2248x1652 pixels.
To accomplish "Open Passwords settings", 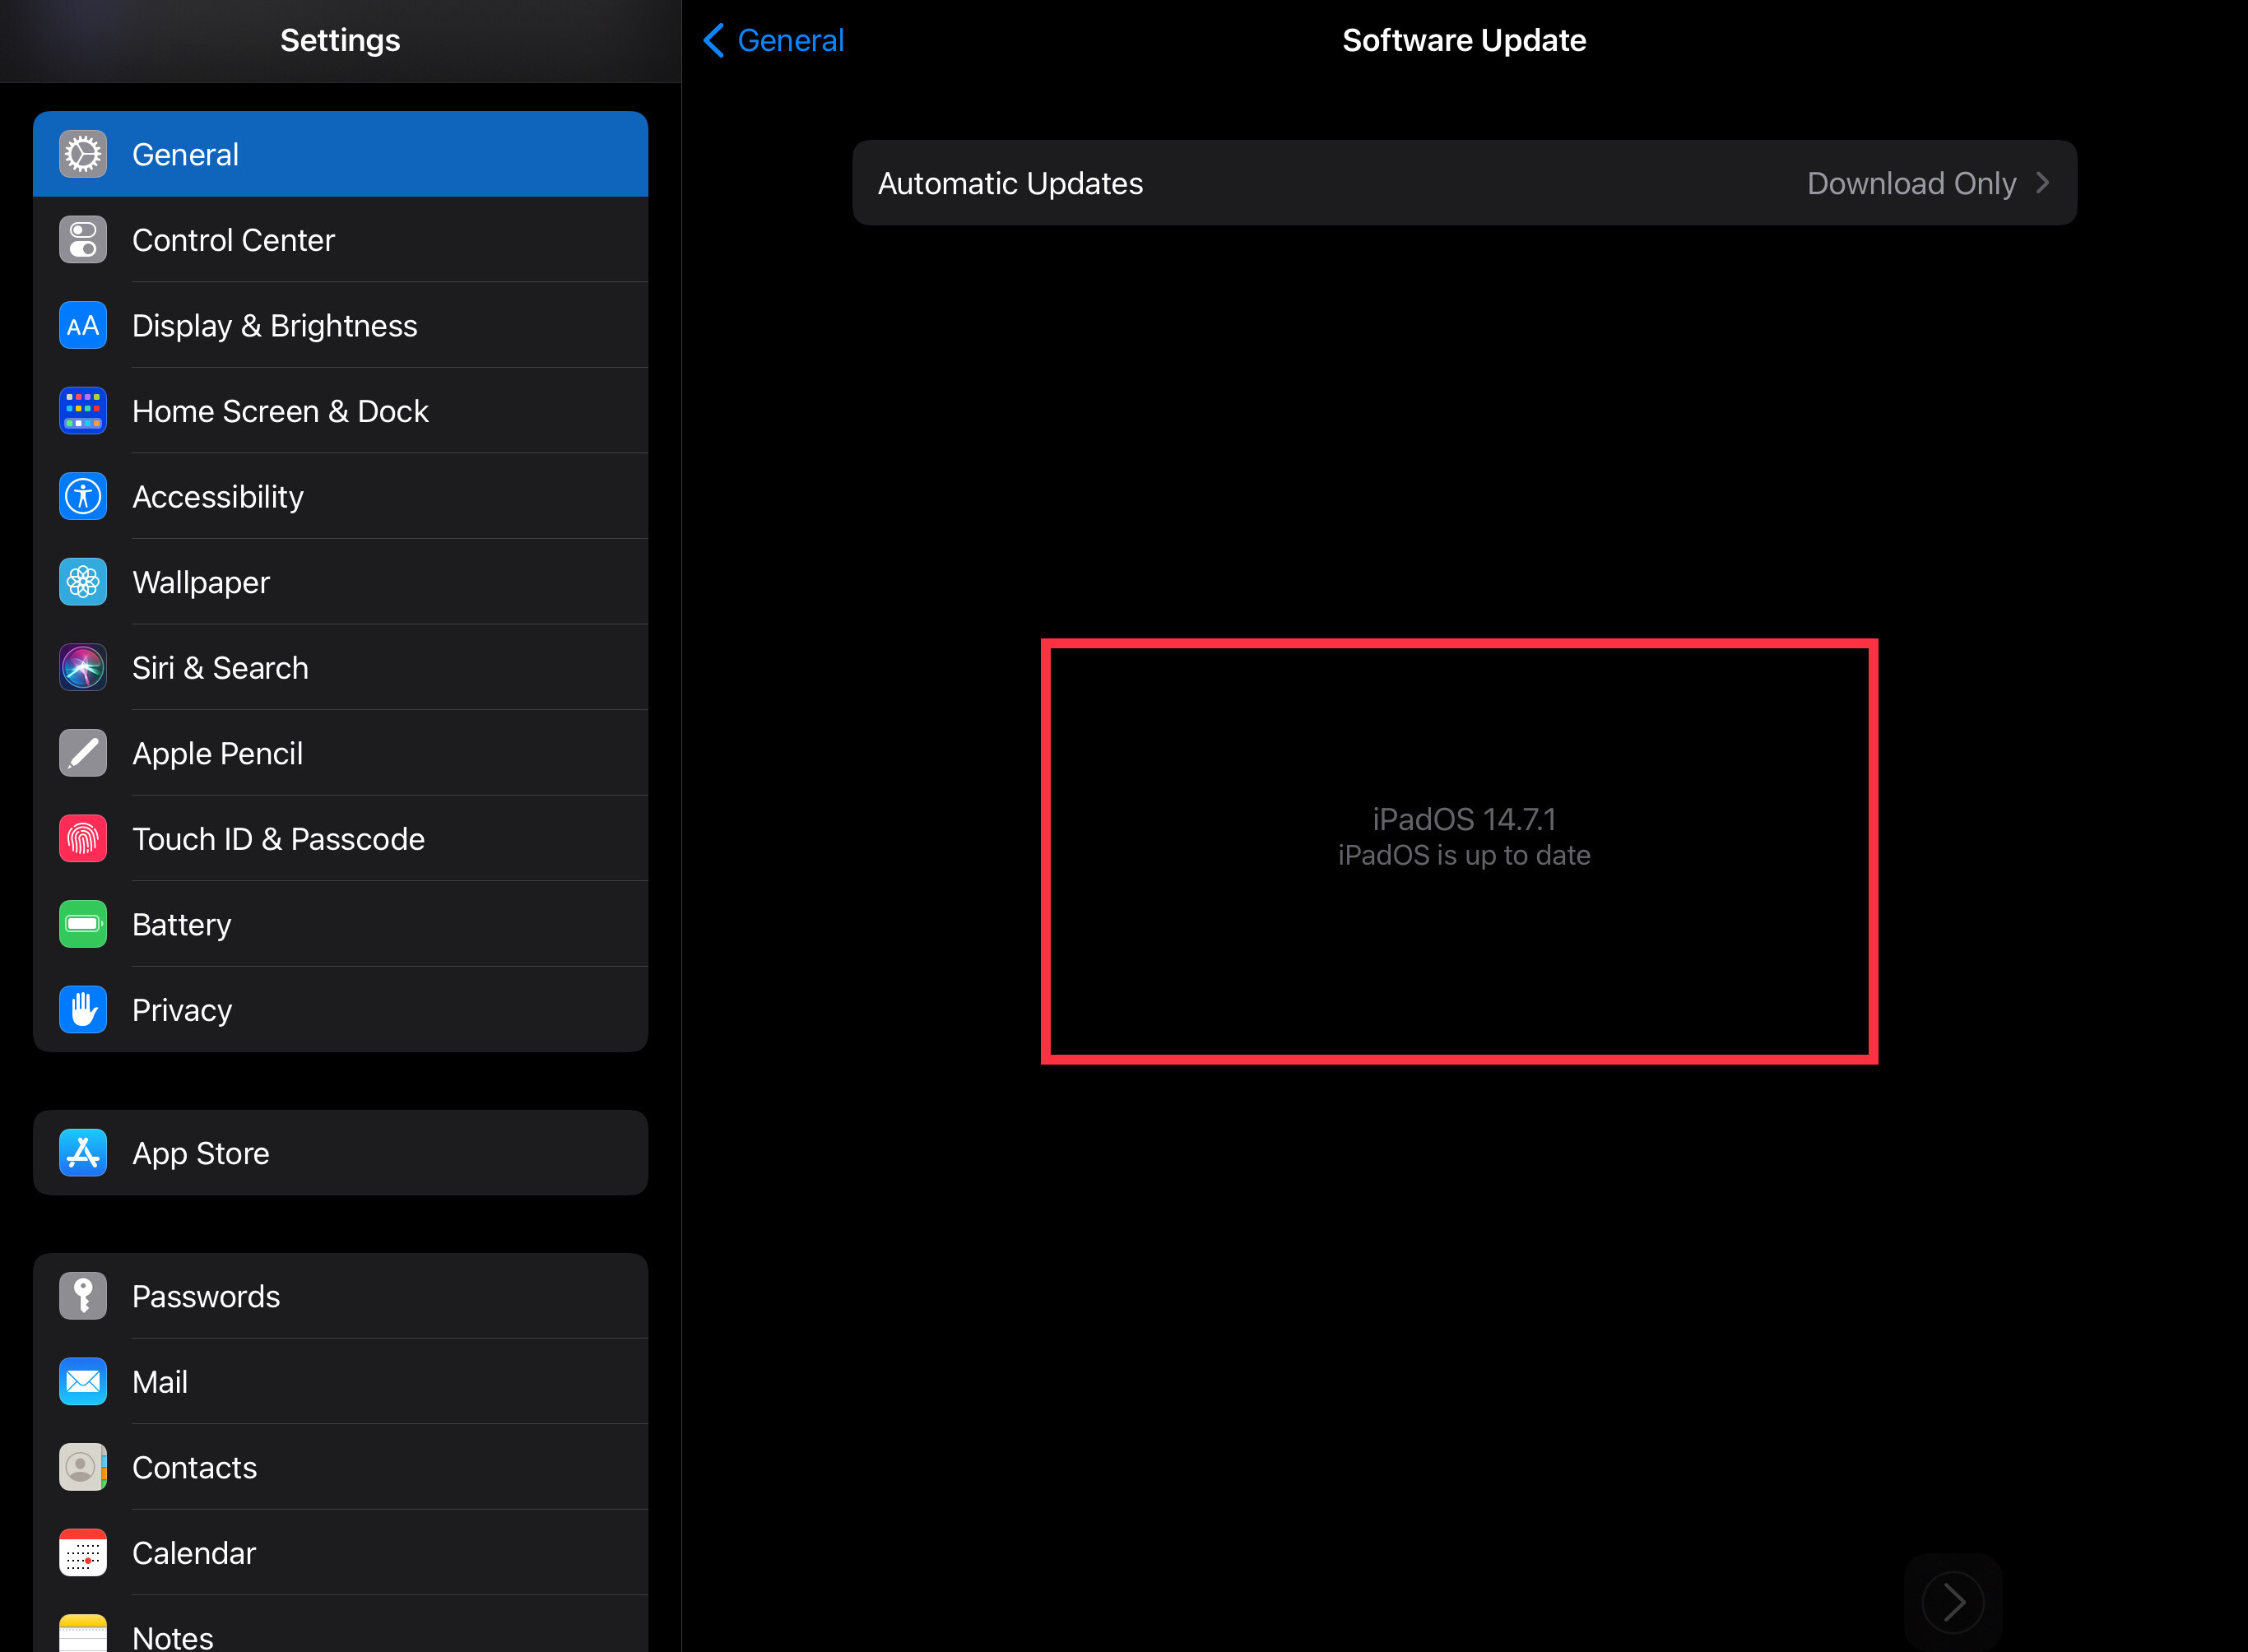I will [x=340, y=1296].
